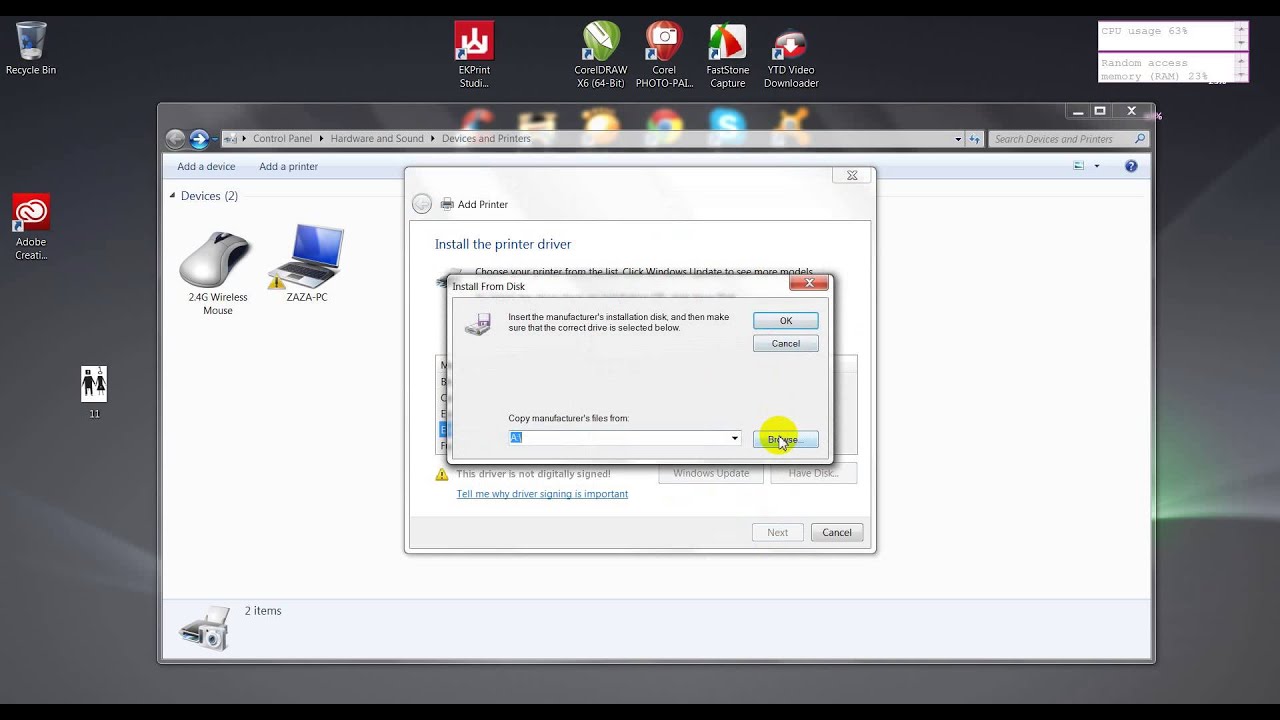Click the back arrow in Devices and Printers
Screen dimensions: 1280x720
tap(176, 139)
